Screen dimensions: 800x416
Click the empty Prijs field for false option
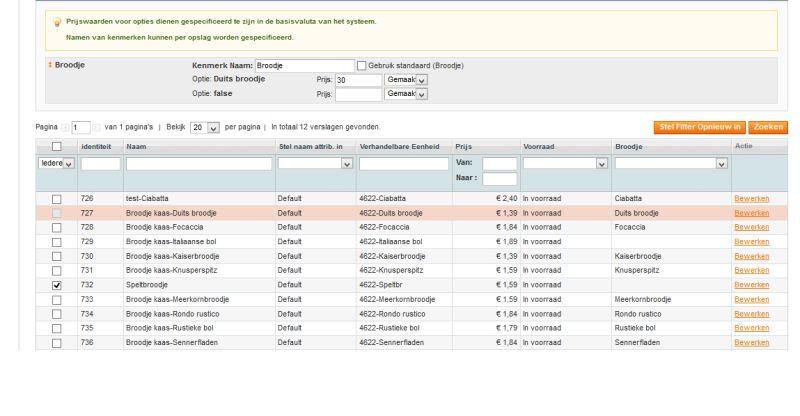coord(359,94)
